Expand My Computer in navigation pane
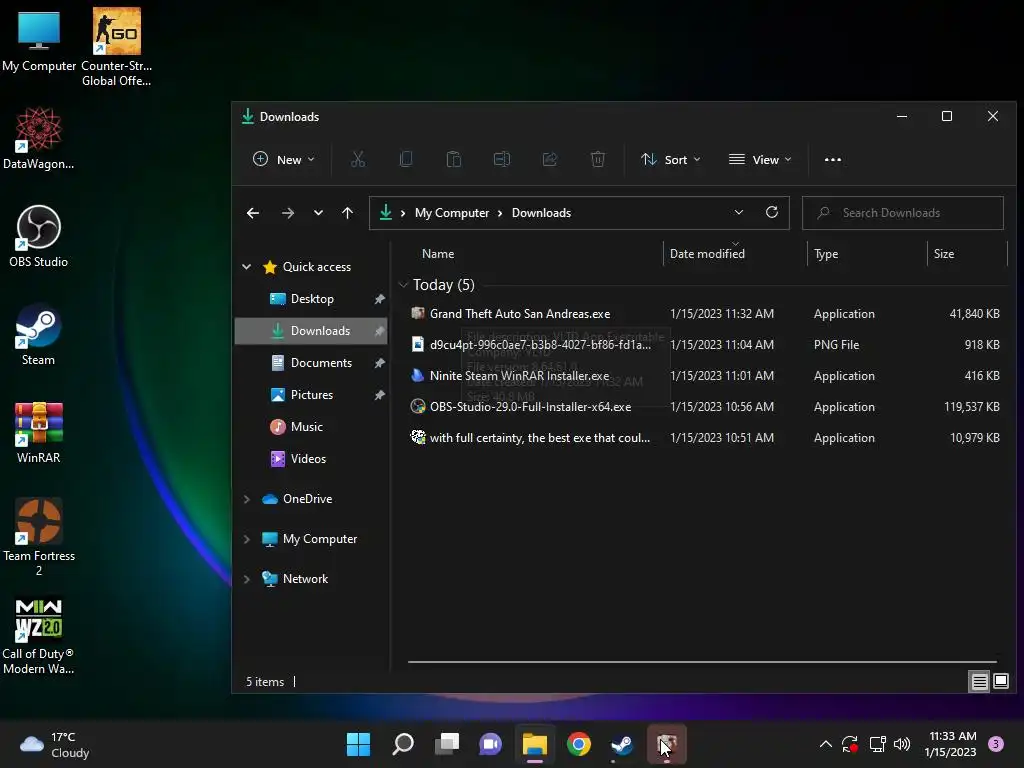The image size is (1024, 768). (x=247, y=539)
